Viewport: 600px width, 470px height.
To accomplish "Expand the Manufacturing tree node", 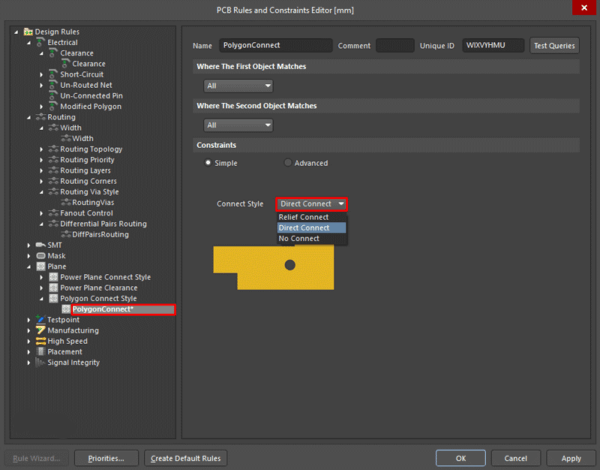I will pos(29,330).
